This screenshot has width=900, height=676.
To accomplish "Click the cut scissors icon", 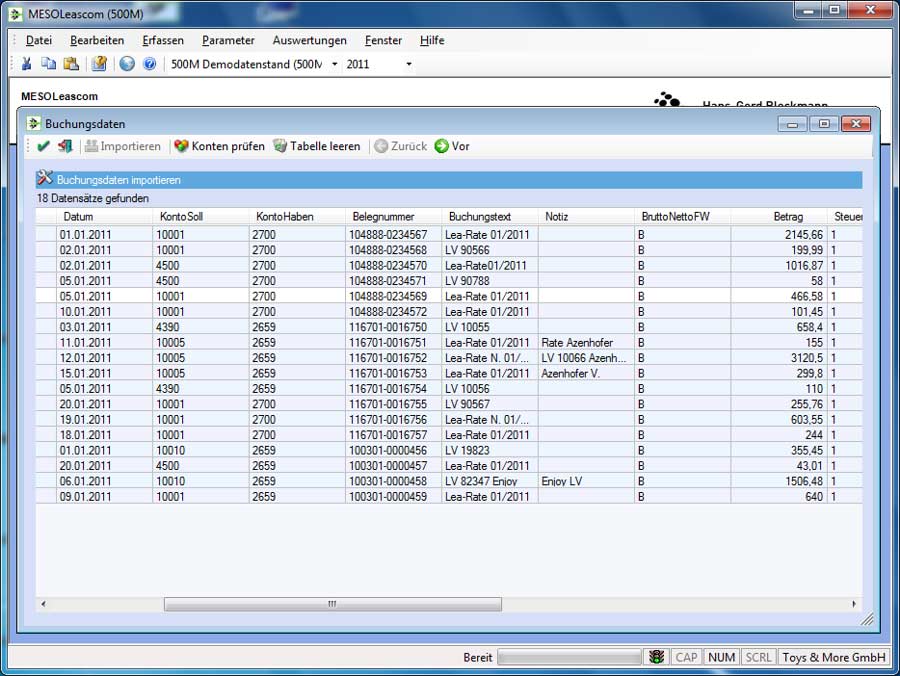I will click(27, 64).
